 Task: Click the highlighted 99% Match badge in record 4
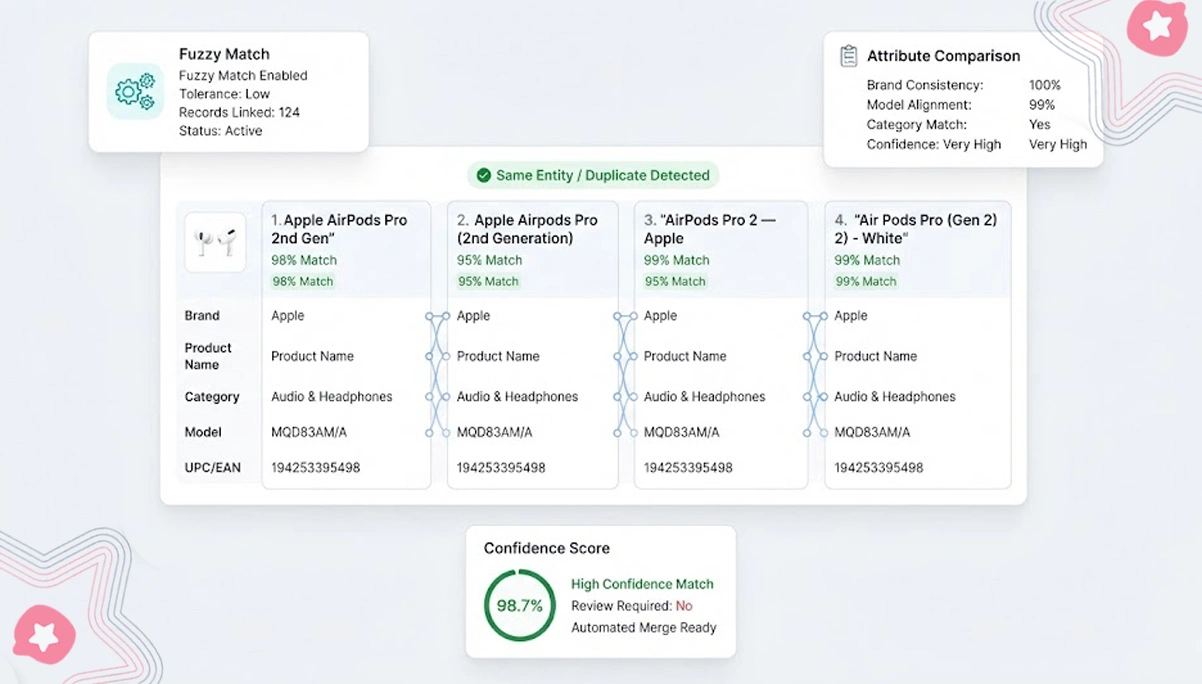[867, 281]
